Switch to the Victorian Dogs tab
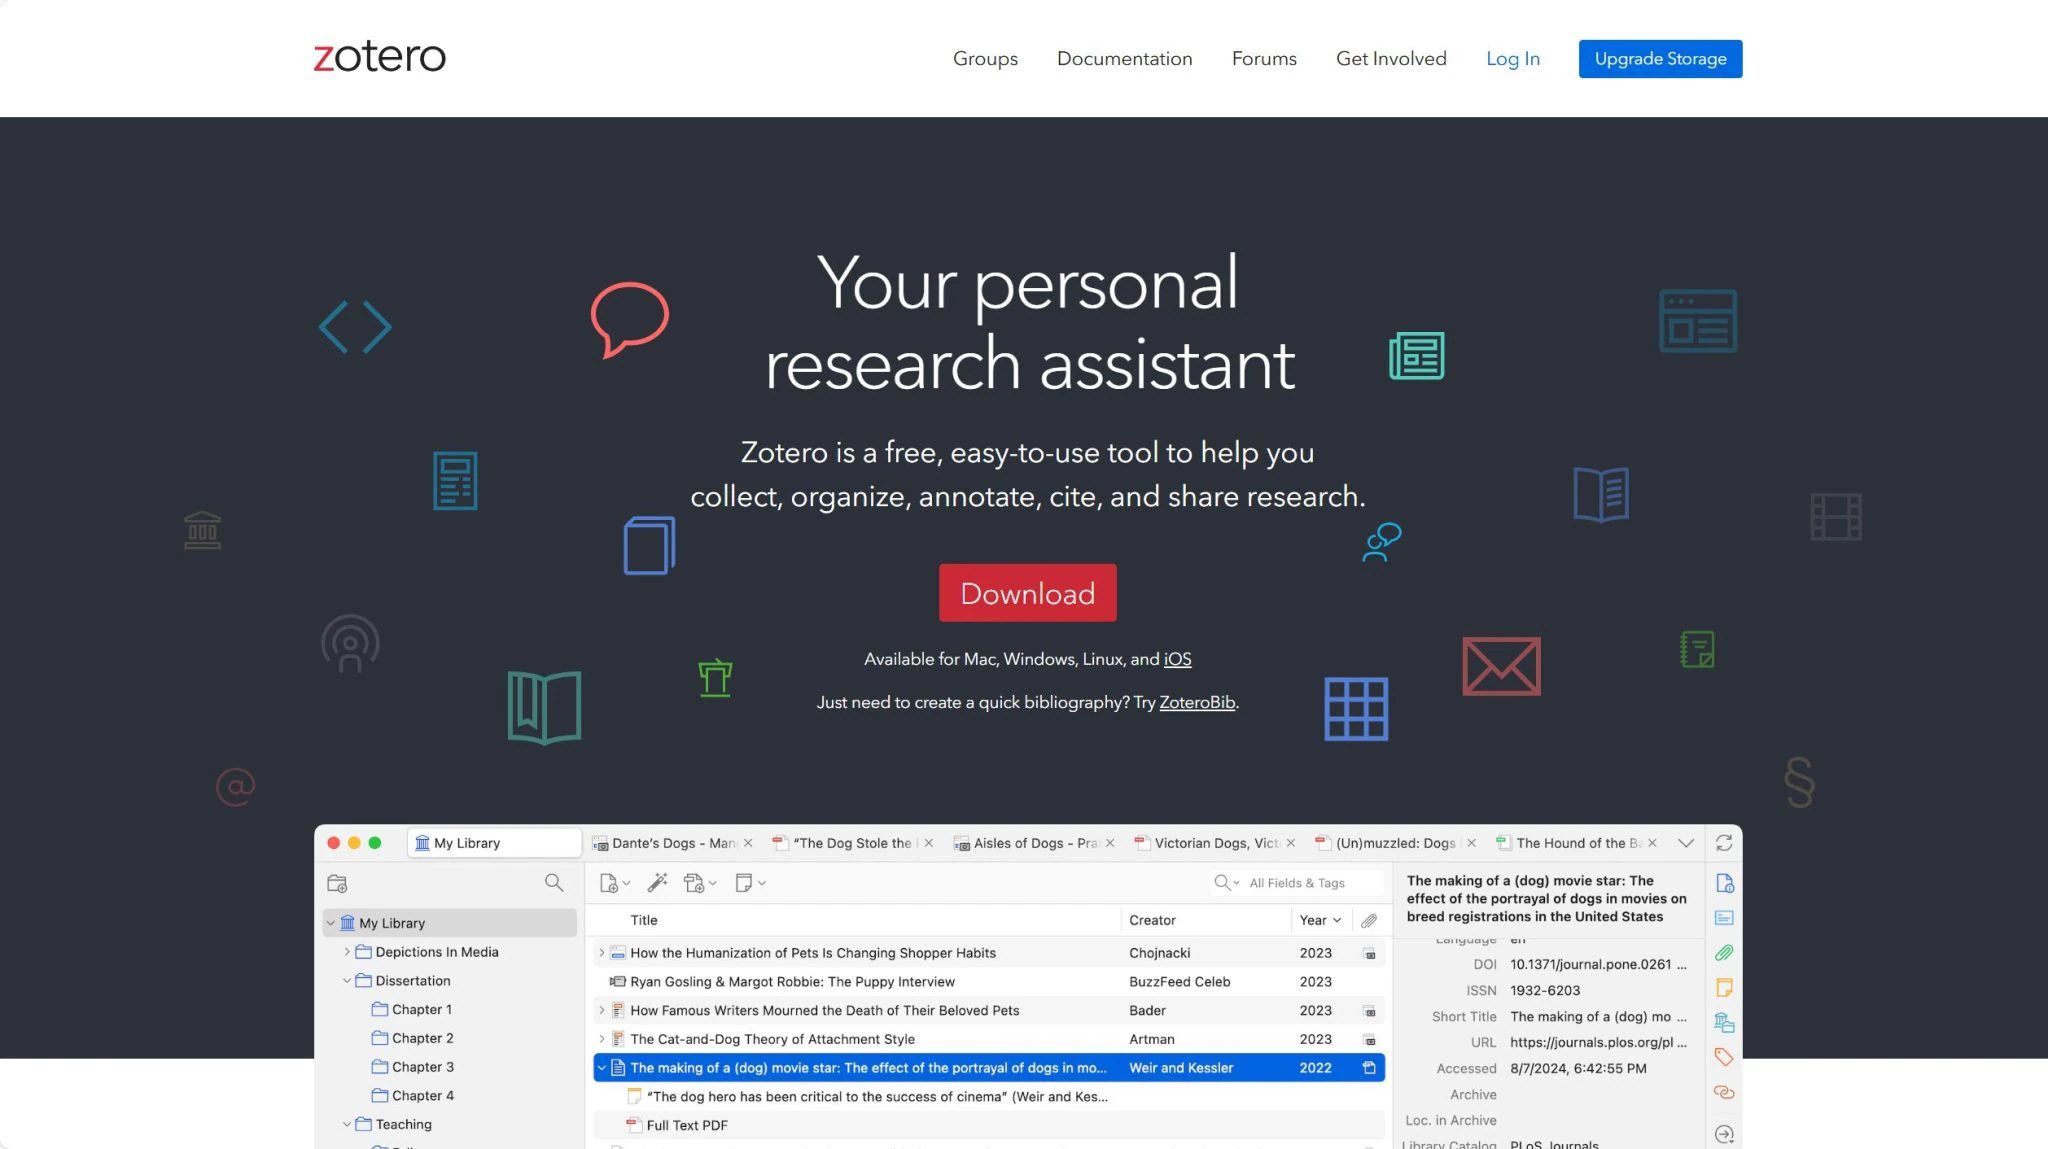The image size is (2048, 1149). pos(1215,843)
